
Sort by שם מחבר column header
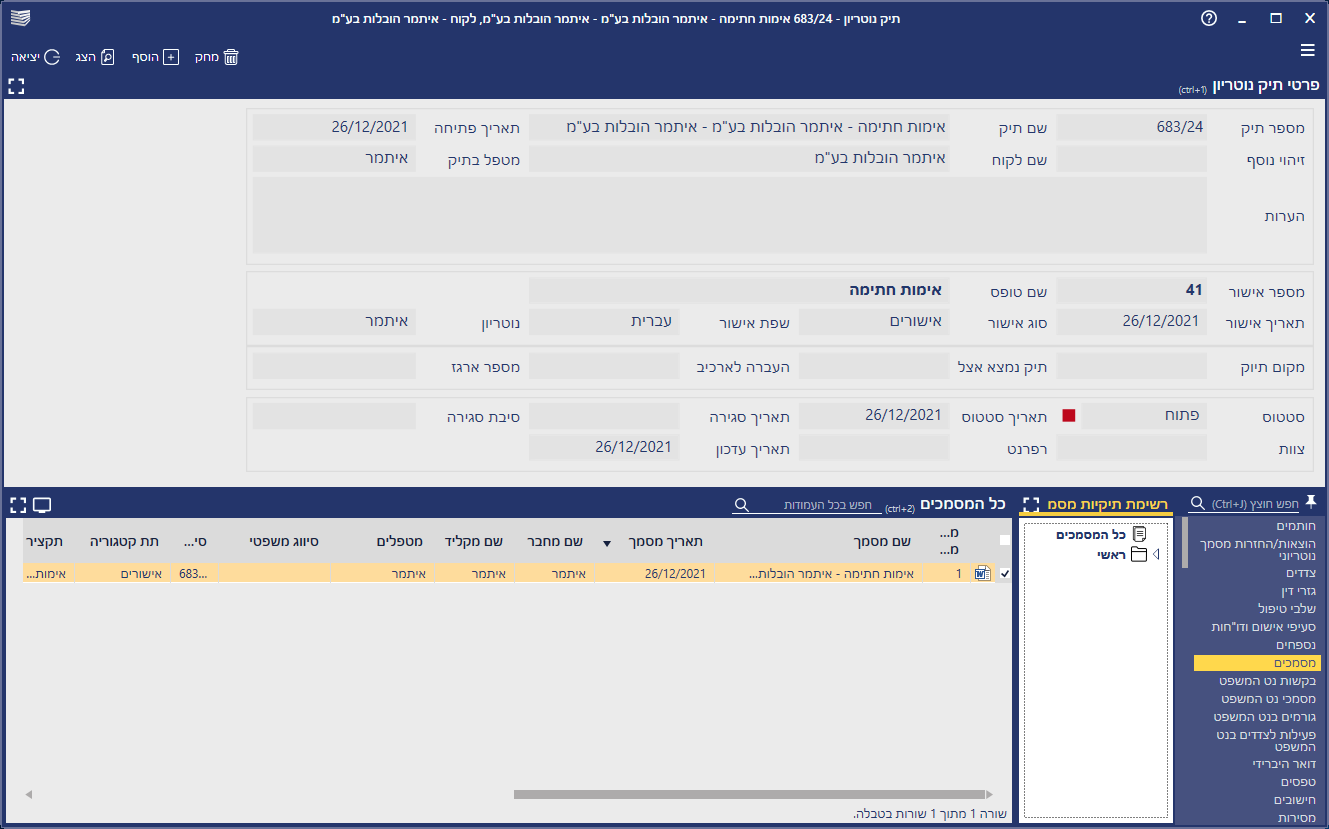click(x=555, y=542)
